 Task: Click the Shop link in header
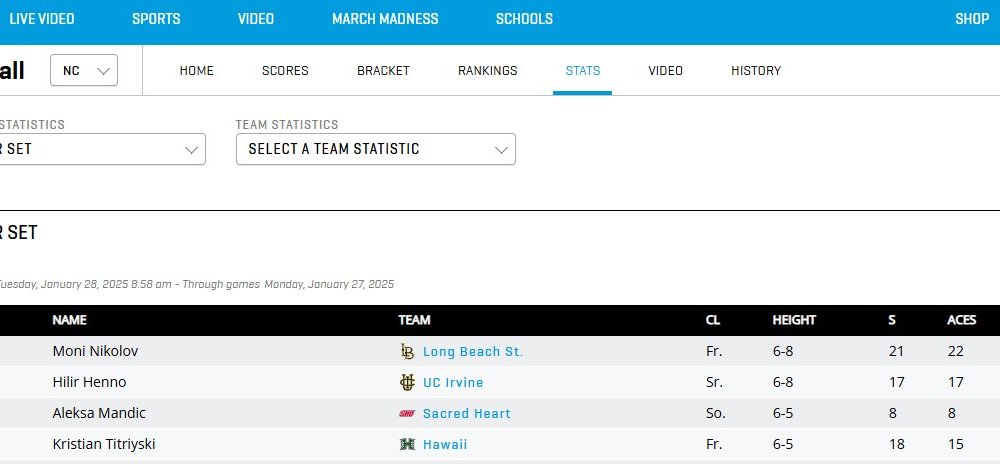point(971,19)
